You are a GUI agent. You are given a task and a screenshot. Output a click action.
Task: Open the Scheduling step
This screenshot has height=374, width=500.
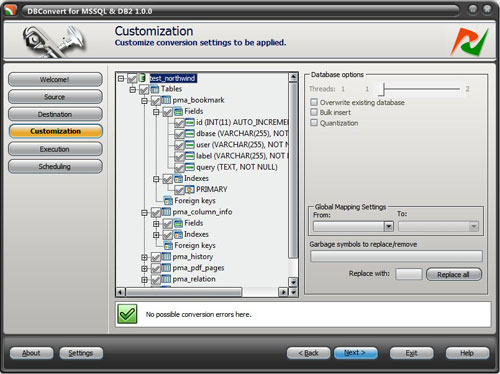pyautogui.click(x=55, y=166)
